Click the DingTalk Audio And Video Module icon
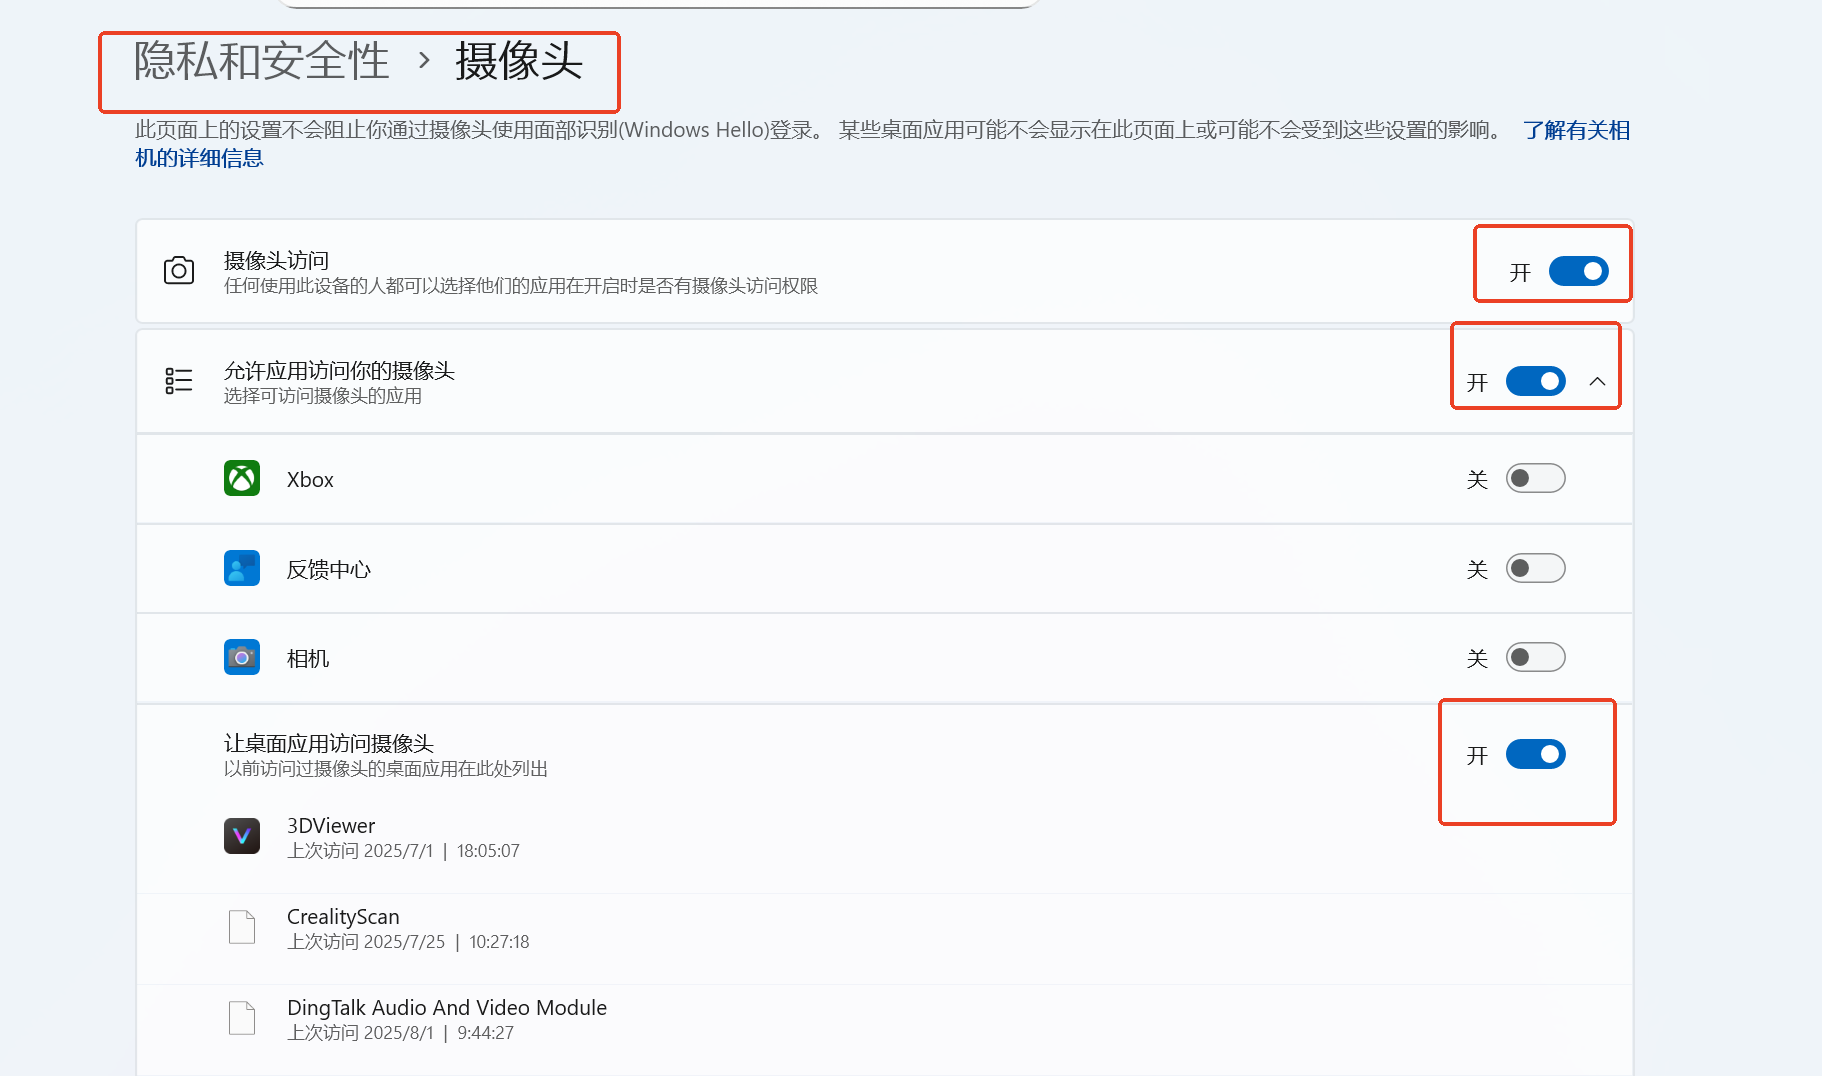 coord(242,1018)
